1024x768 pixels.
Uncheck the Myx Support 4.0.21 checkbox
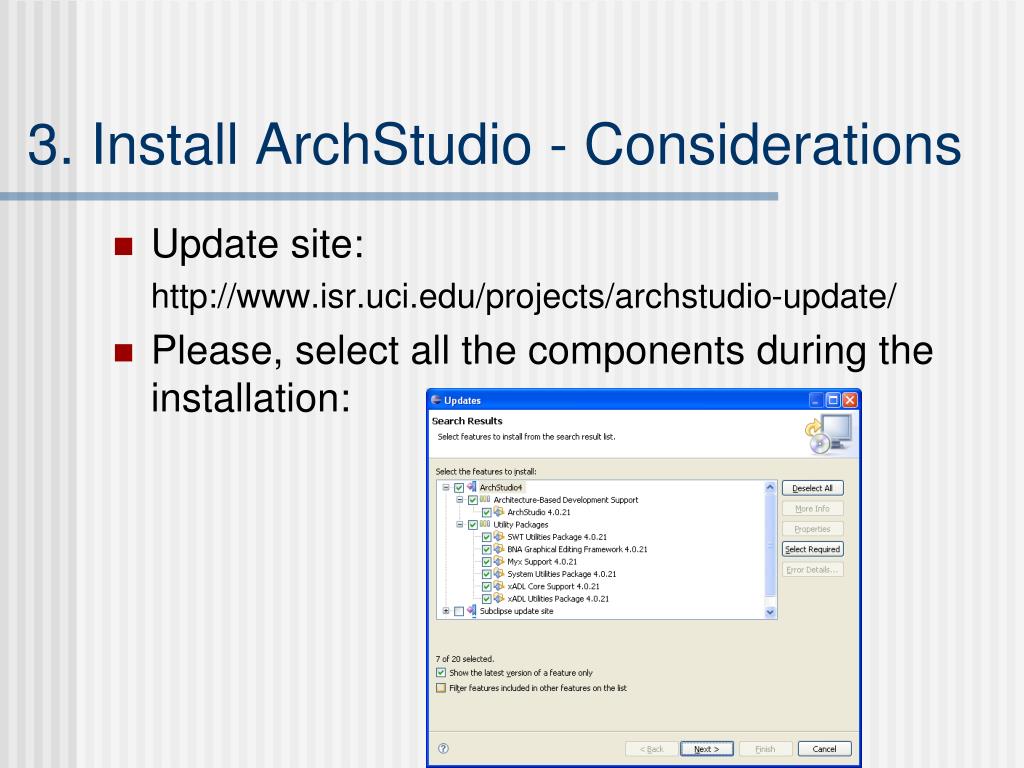[487, 562]
